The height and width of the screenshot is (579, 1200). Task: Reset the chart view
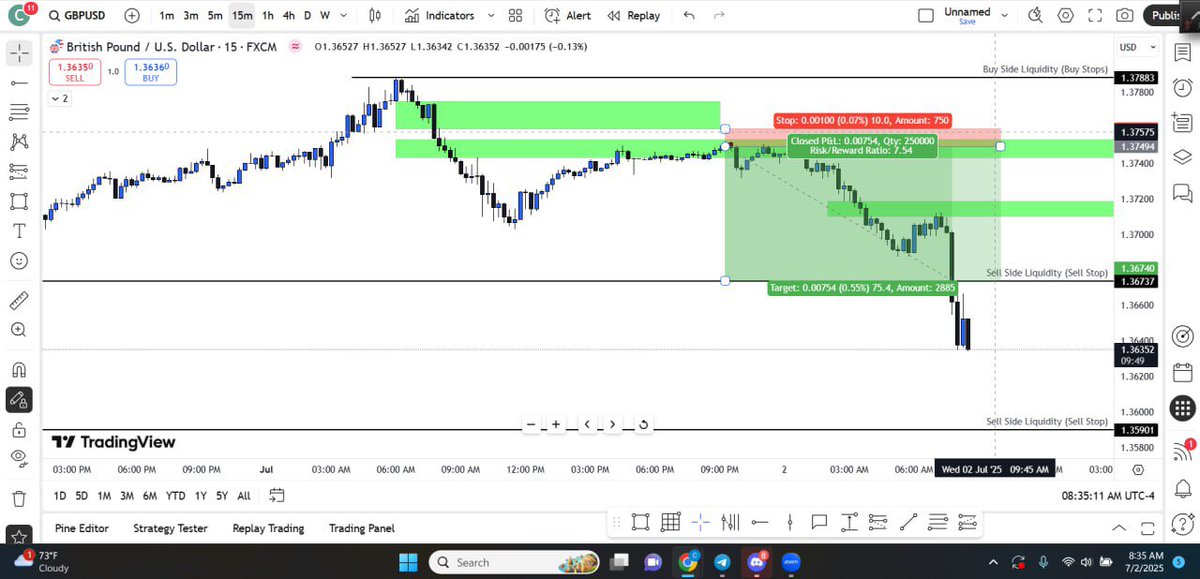click(644, 424)
